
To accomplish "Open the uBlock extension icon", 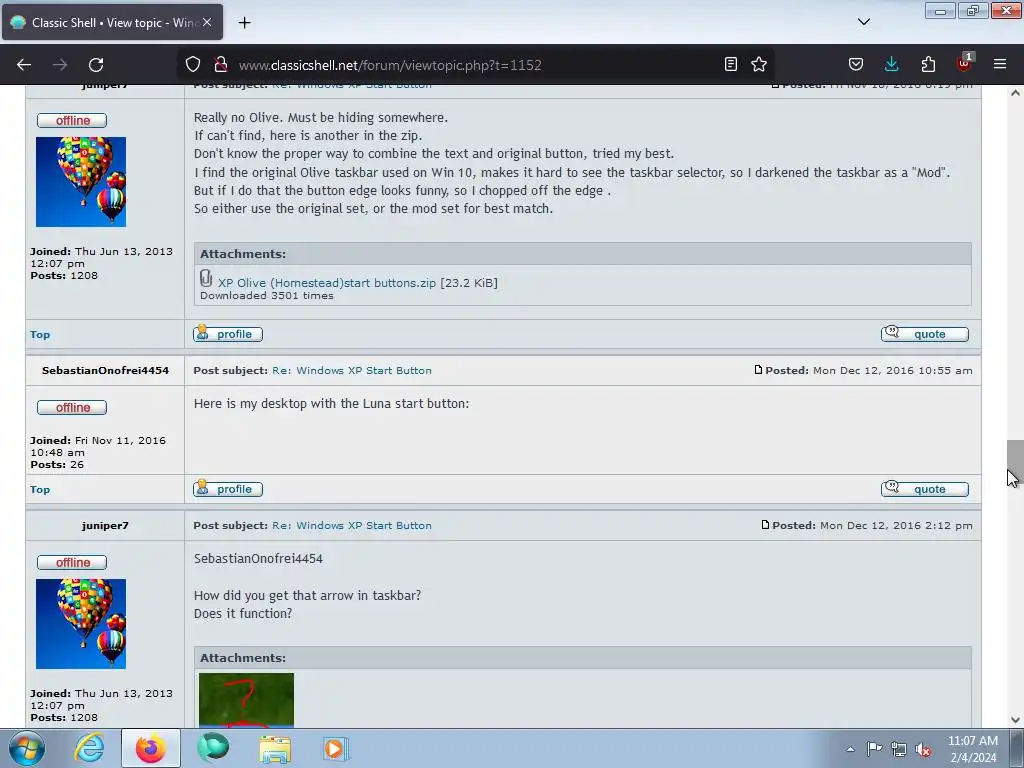I will pos(964,63).
